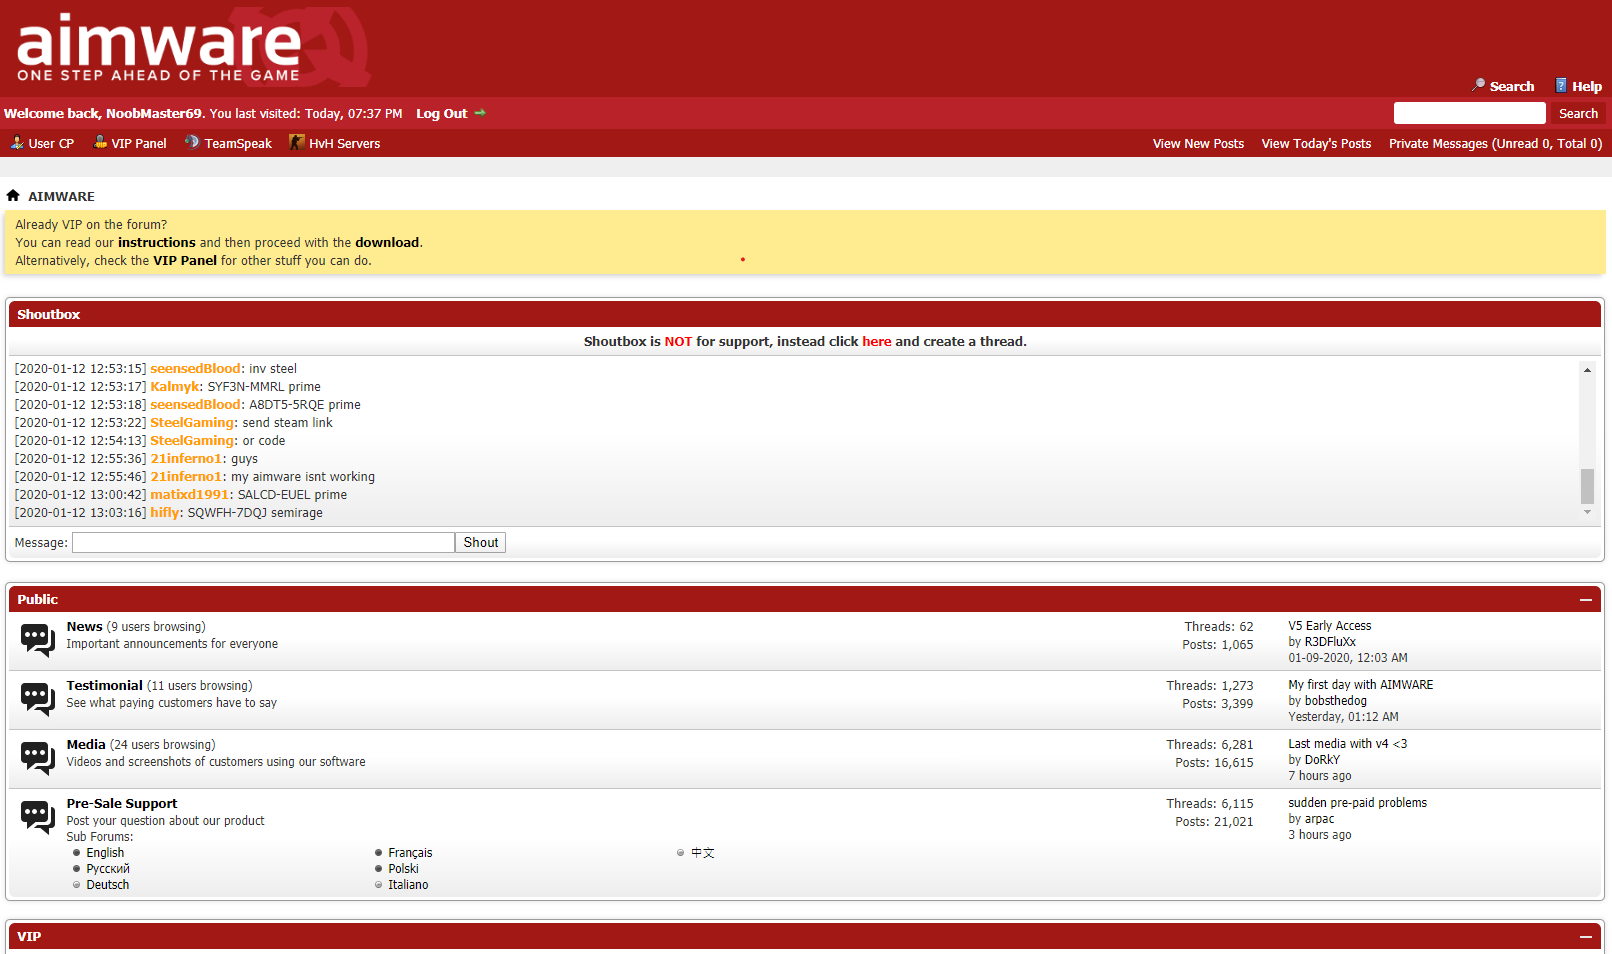The image size is (1612, 954).
Task: Click the shoutbox Message input field
Action: pos(263,543)
